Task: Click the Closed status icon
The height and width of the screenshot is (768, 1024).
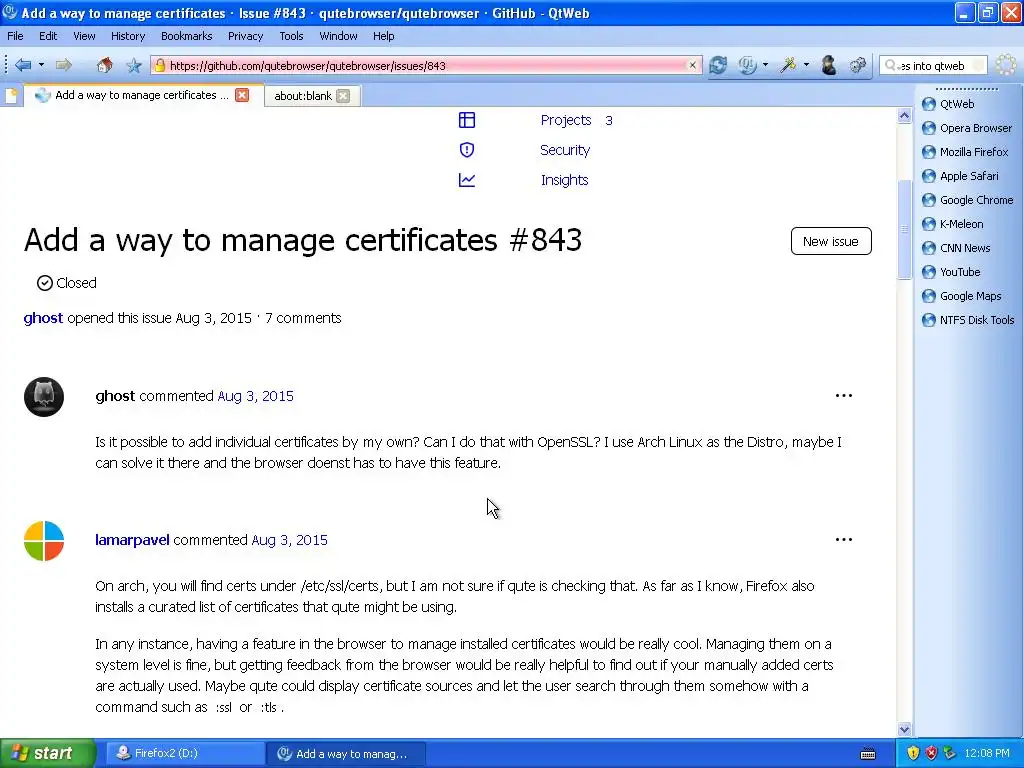Action: click(x=44, y=283)
